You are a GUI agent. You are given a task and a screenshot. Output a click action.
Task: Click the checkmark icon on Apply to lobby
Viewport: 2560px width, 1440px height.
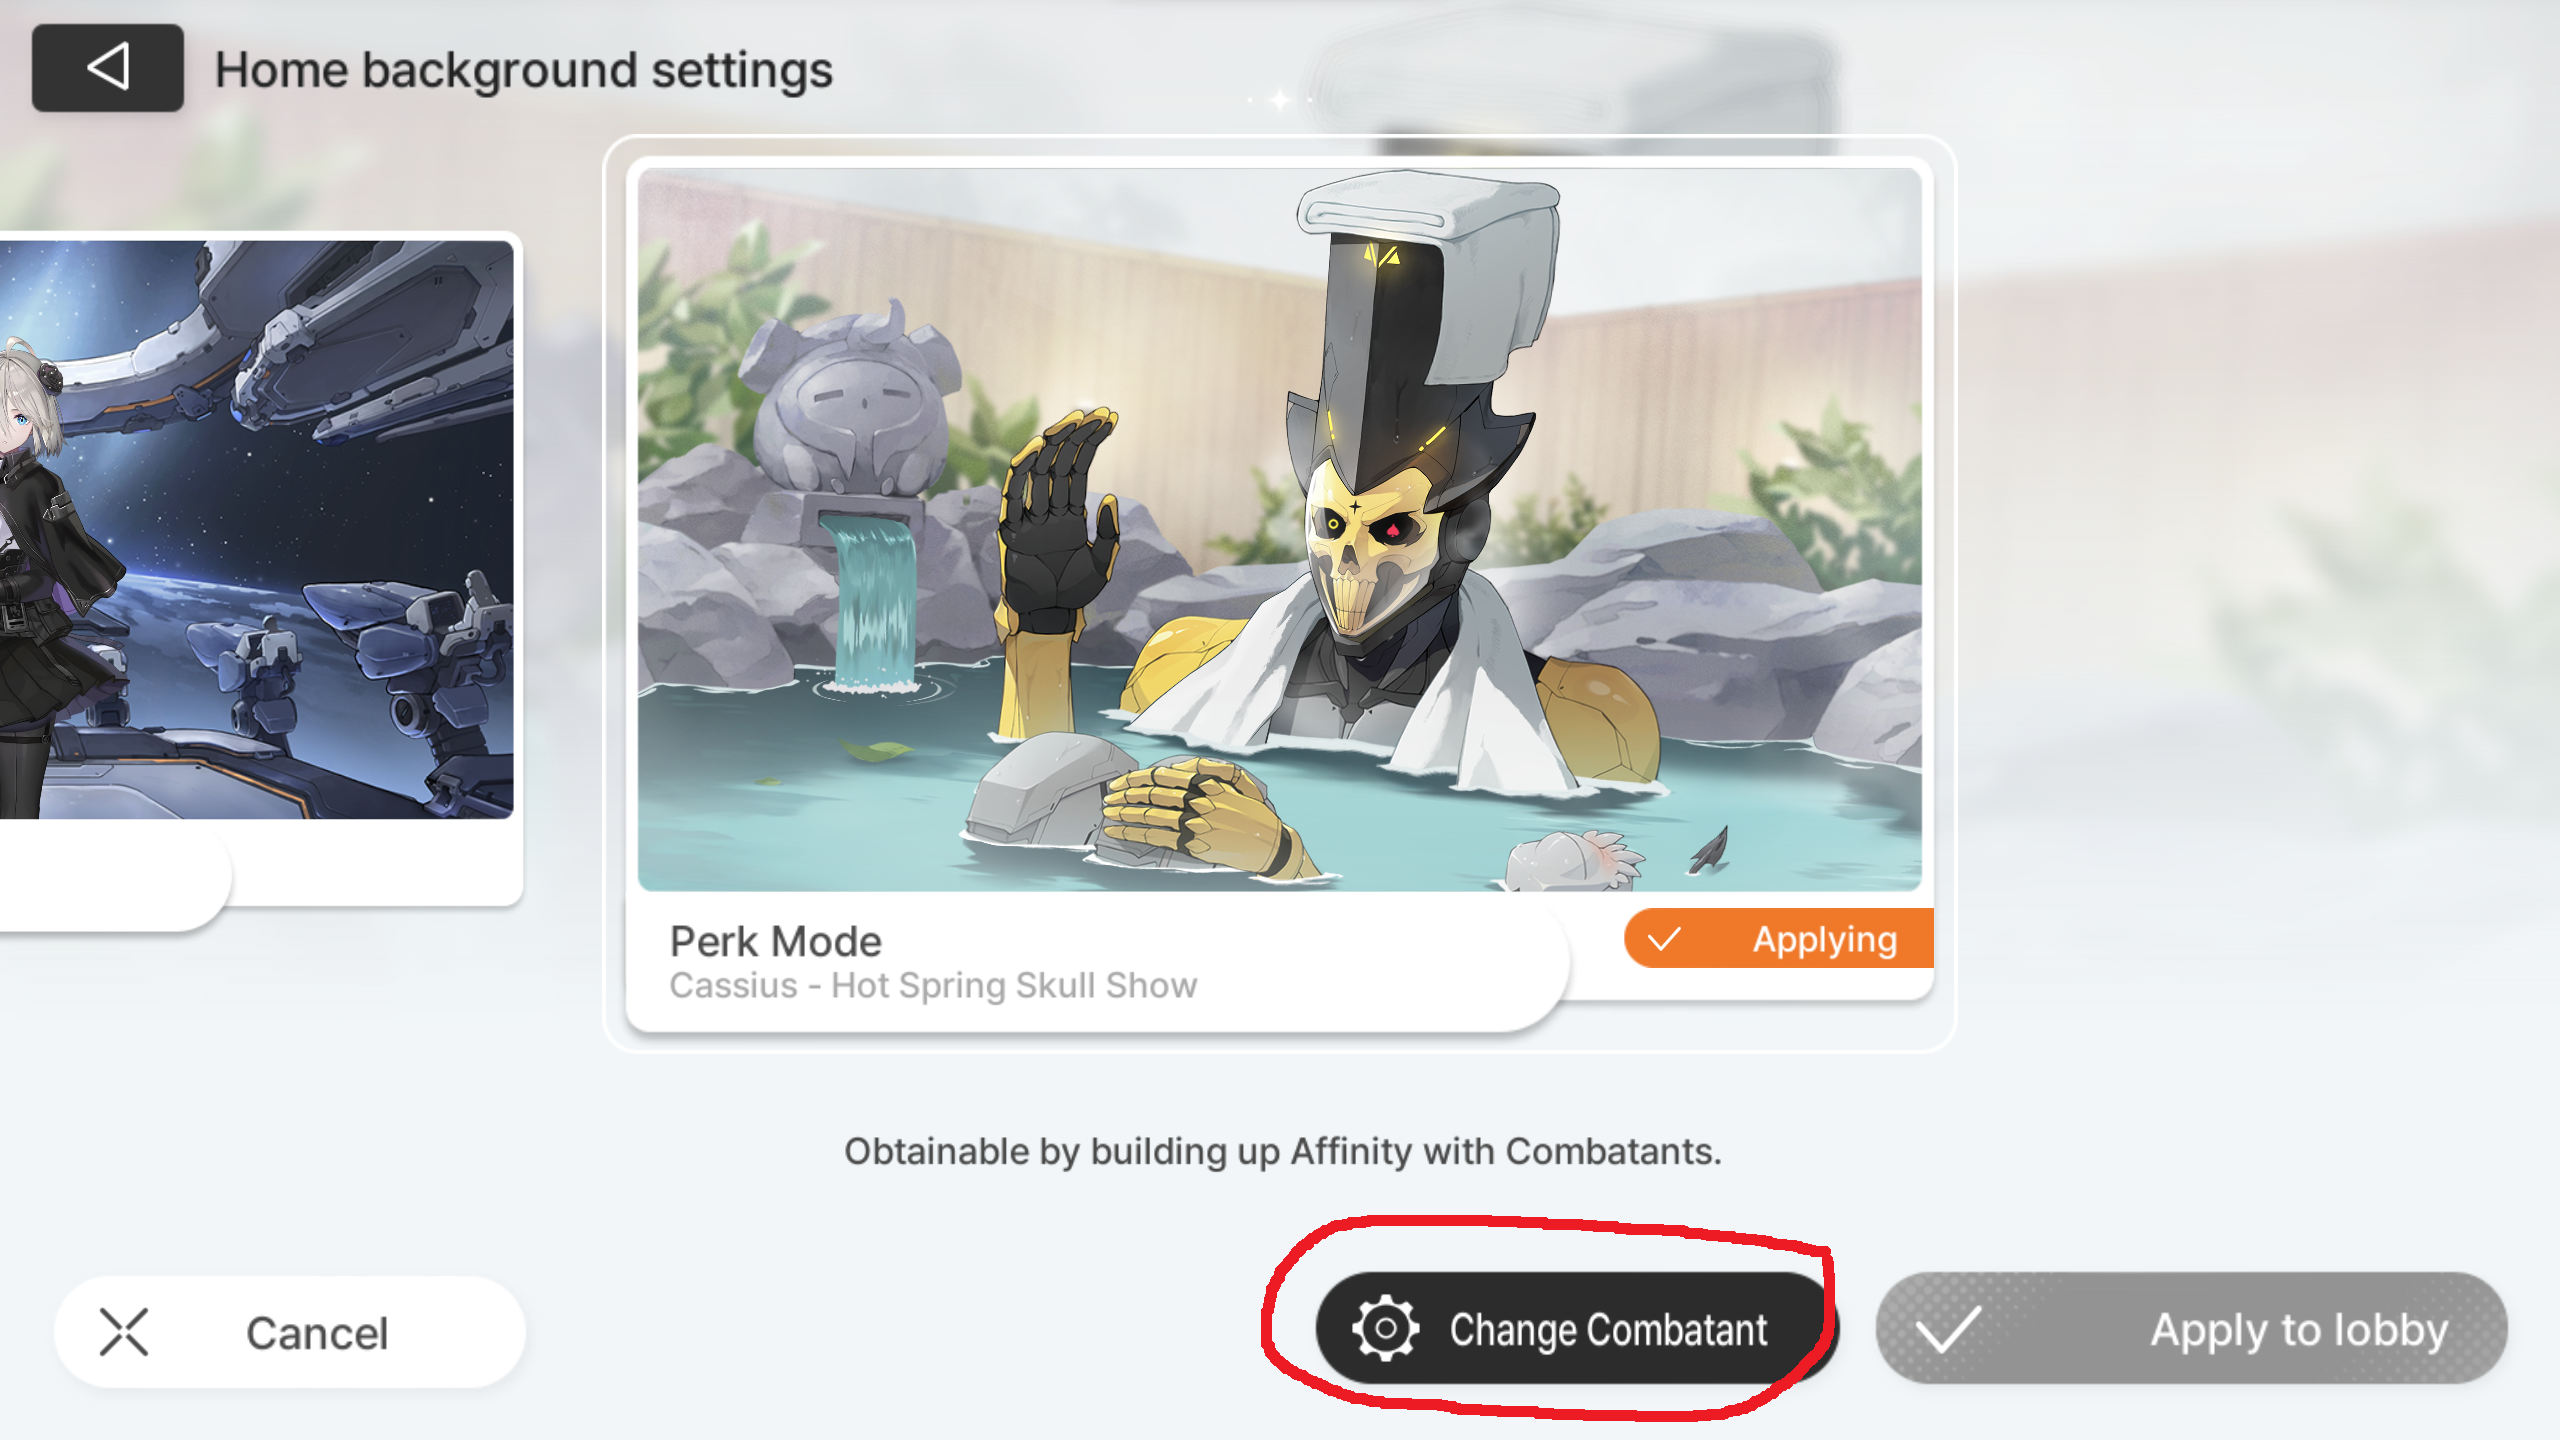tap(1948, 1330)
